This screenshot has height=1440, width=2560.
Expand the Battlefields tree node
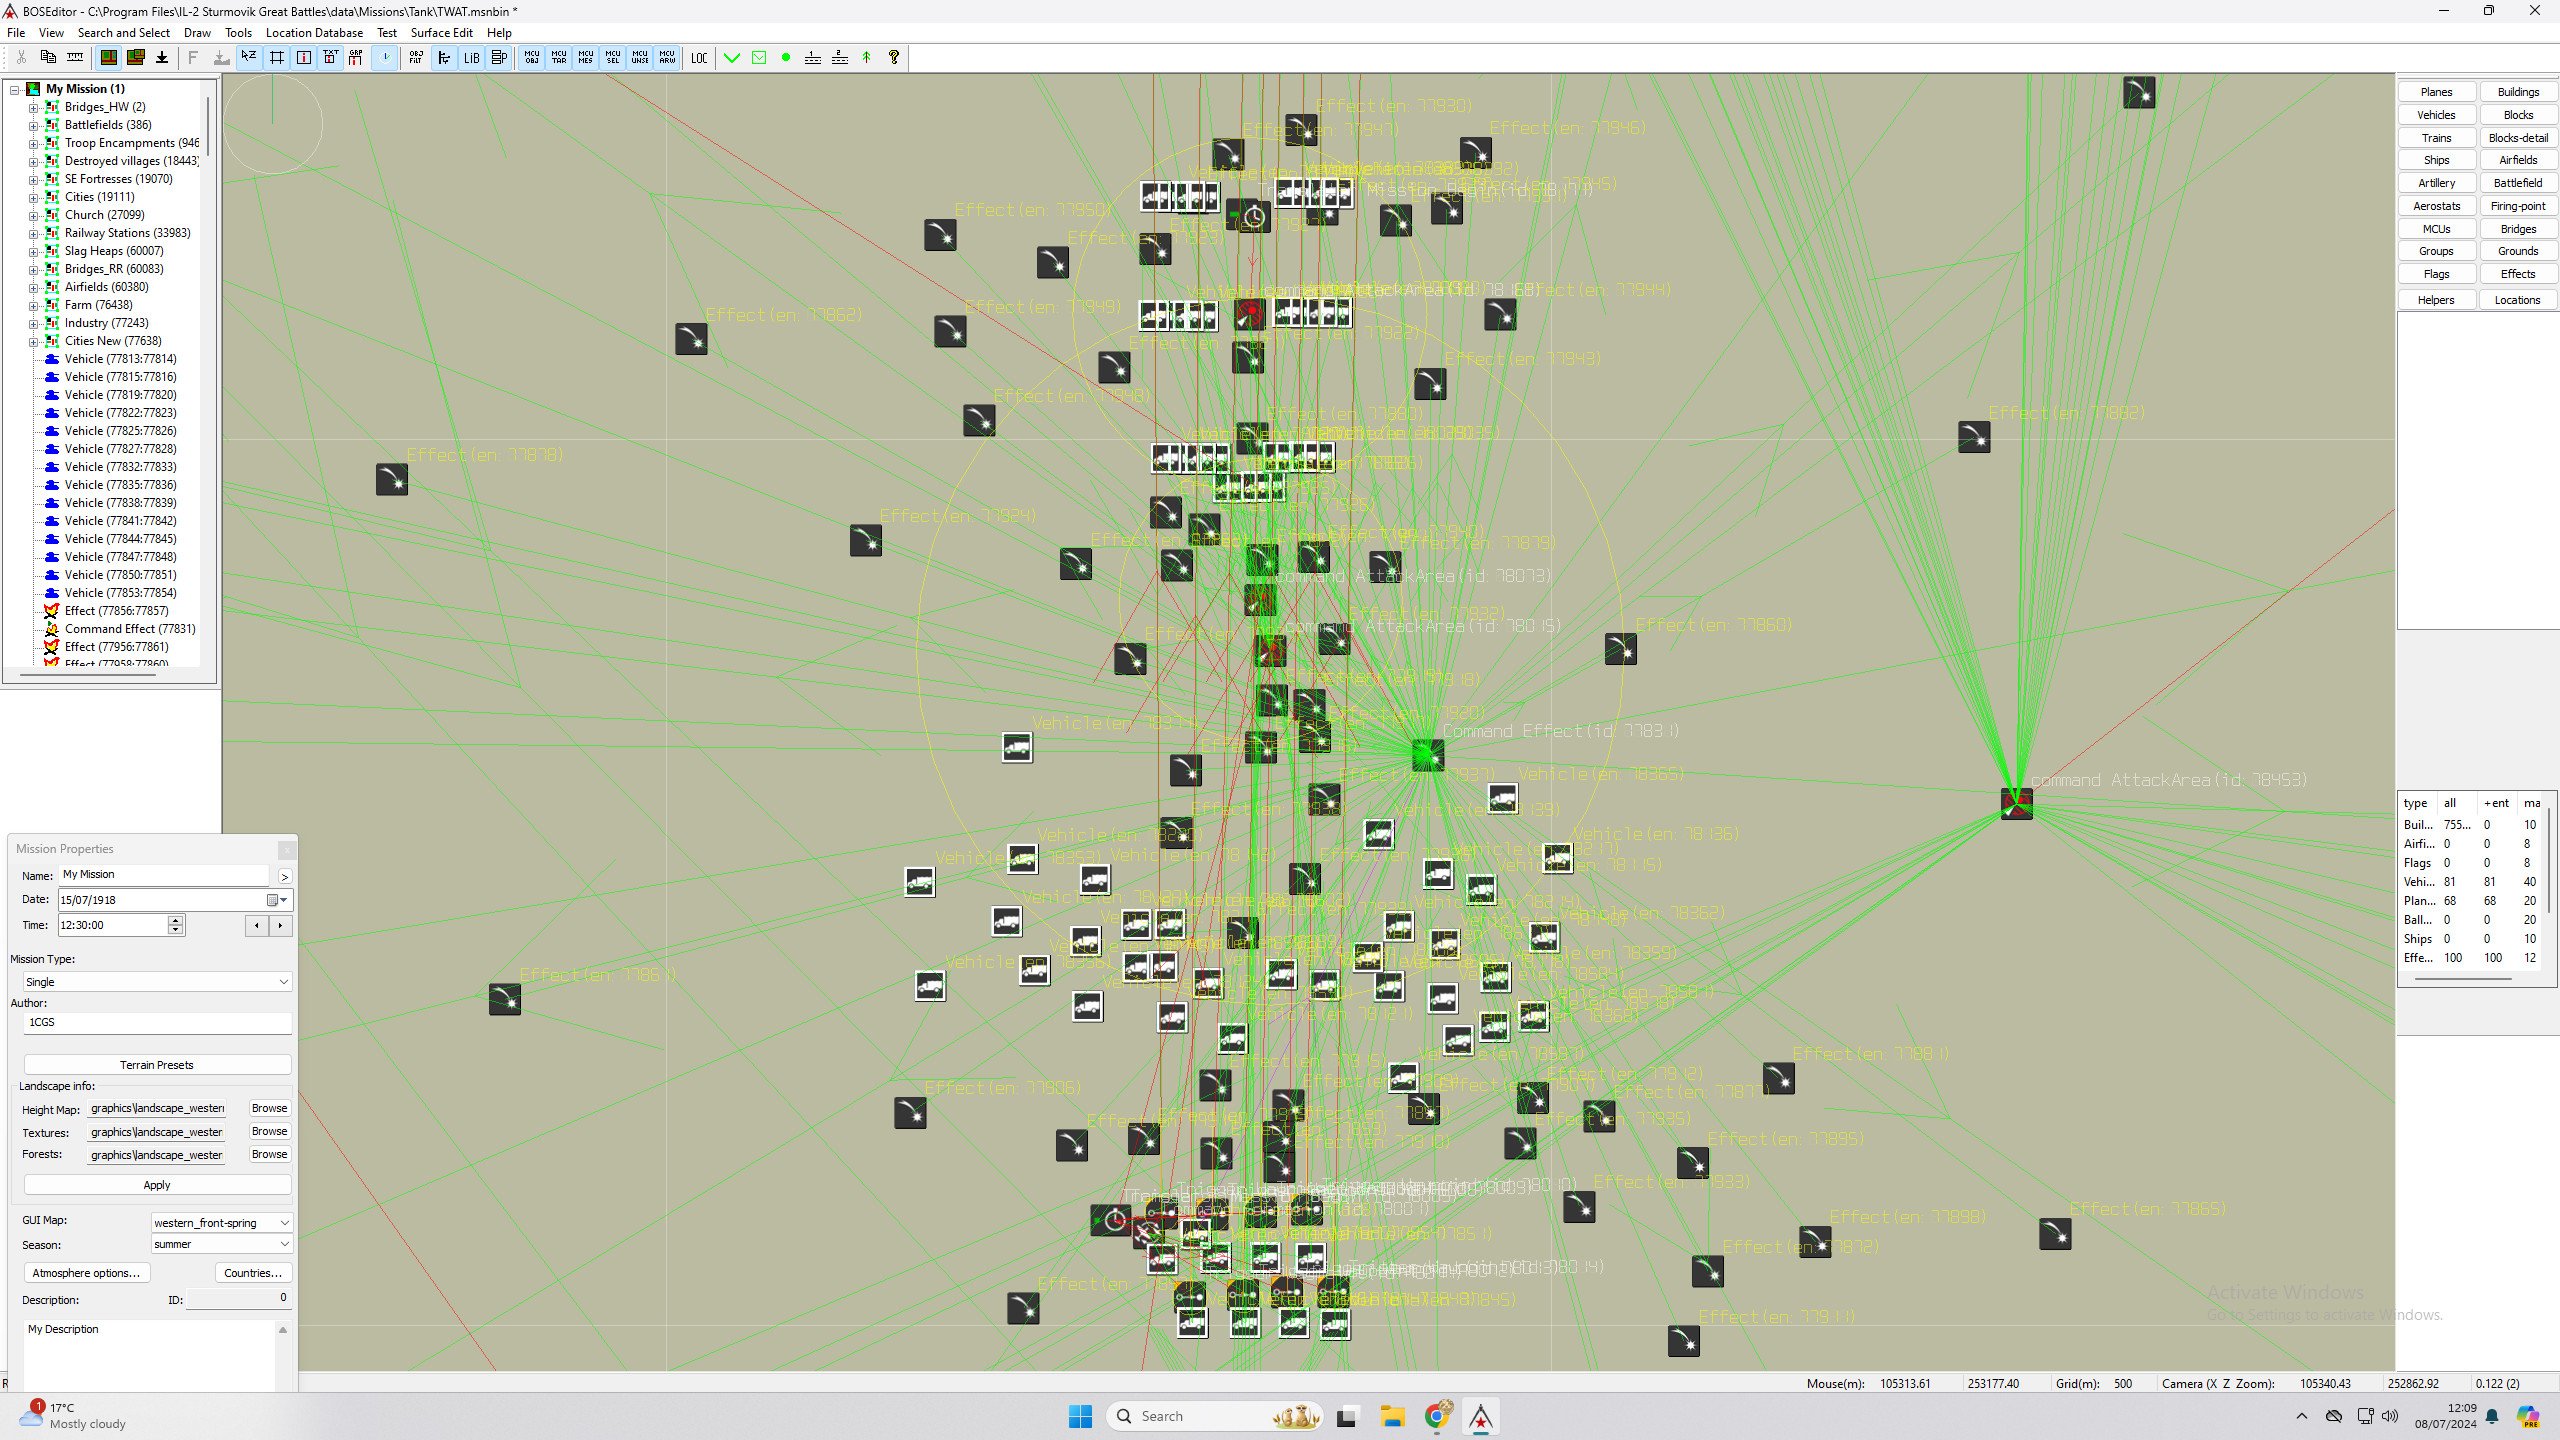(x=33, y=125)
